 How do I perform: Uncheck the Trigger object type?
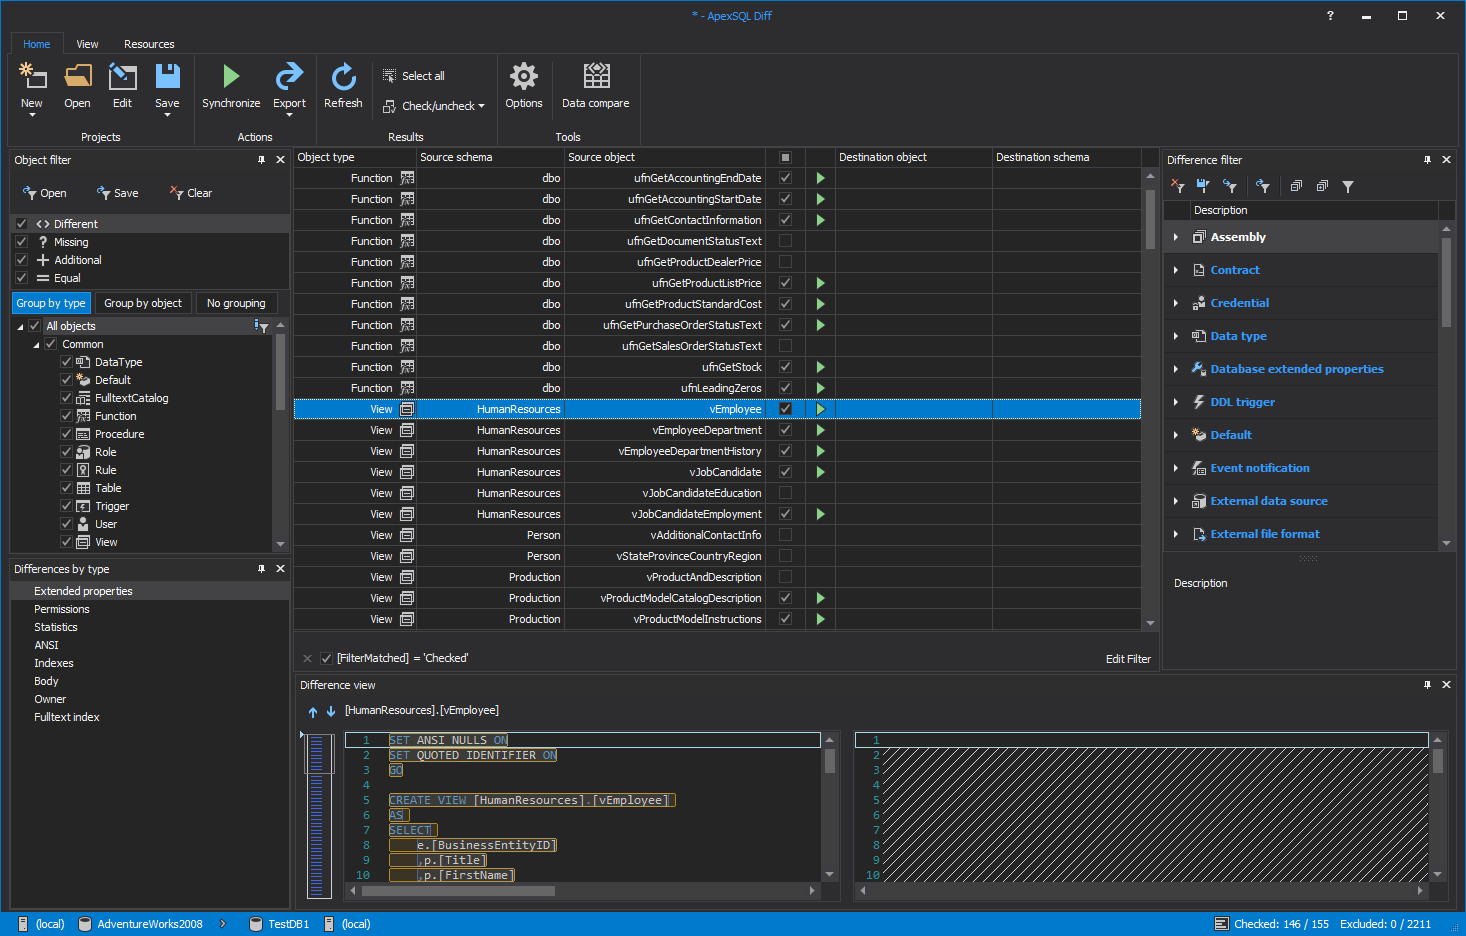(66, 506)
